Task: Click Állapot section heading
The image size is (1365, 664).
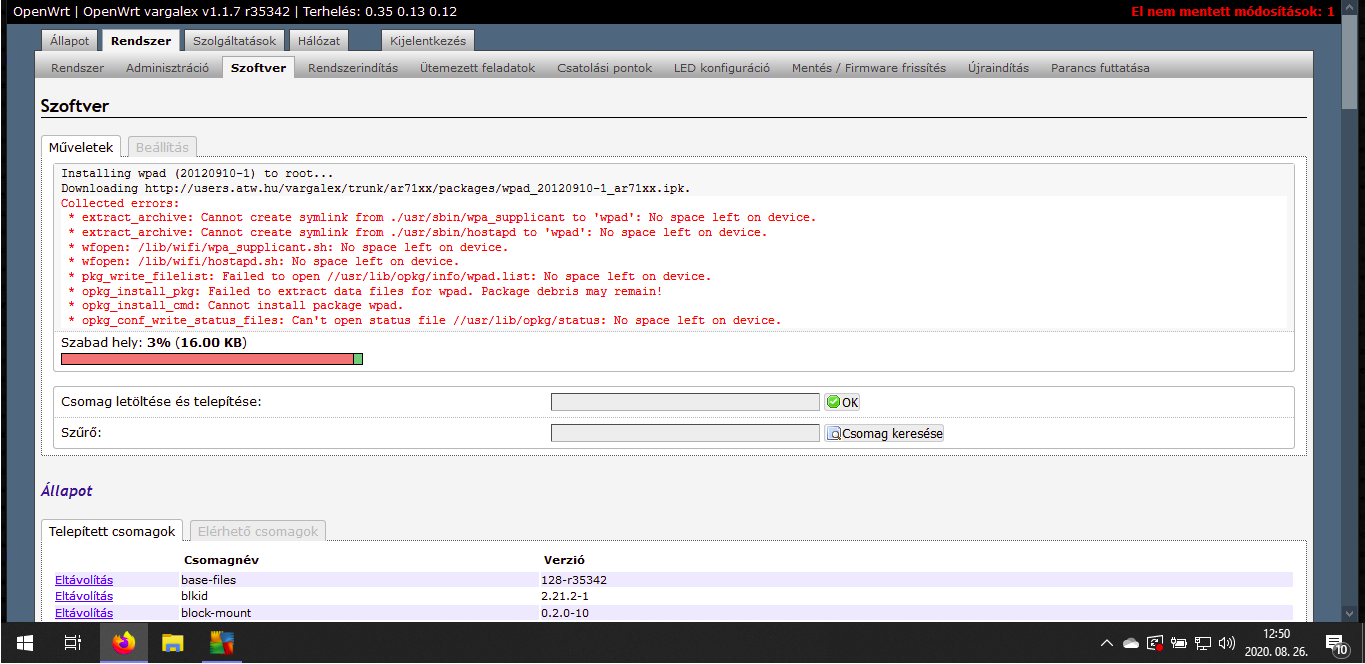Action: [x=67, y=491]
